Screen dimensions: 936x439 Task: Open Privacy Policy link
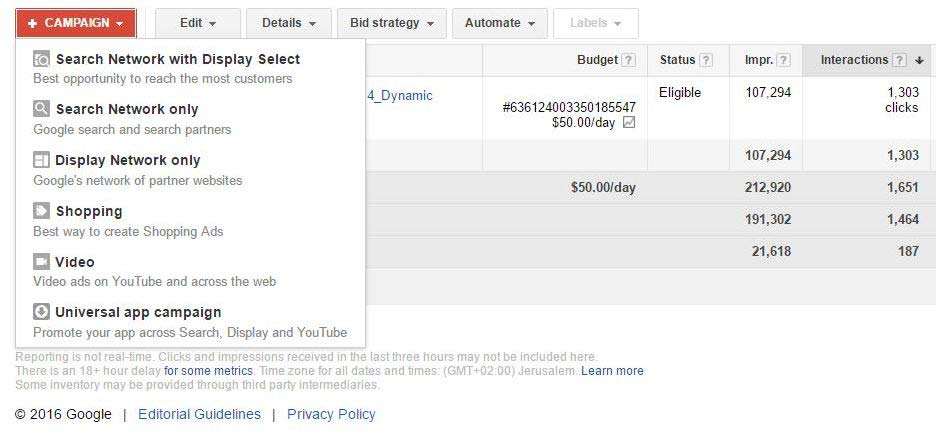pos(331,415)
